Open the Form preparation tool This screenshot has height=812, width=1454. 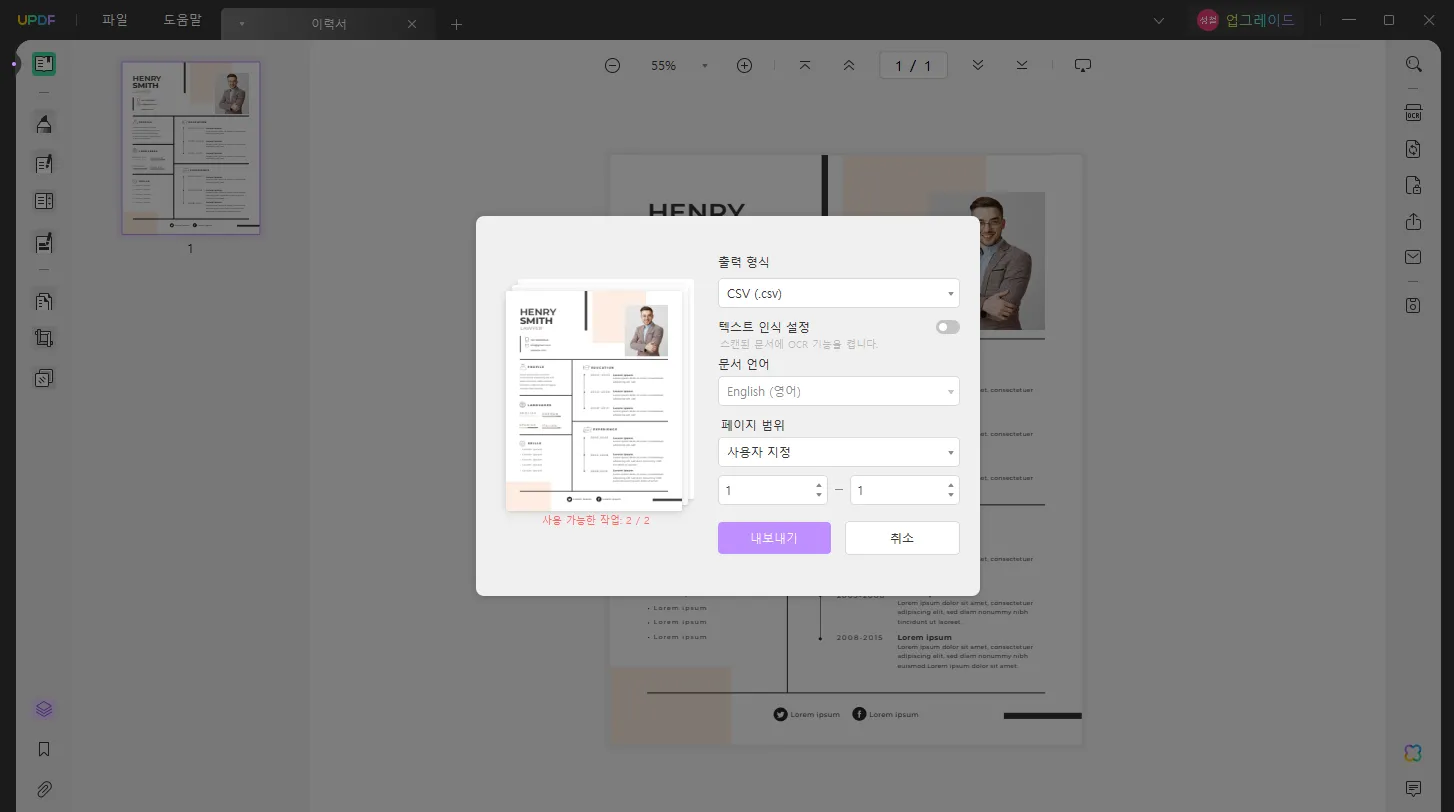(x=43, y=201)
